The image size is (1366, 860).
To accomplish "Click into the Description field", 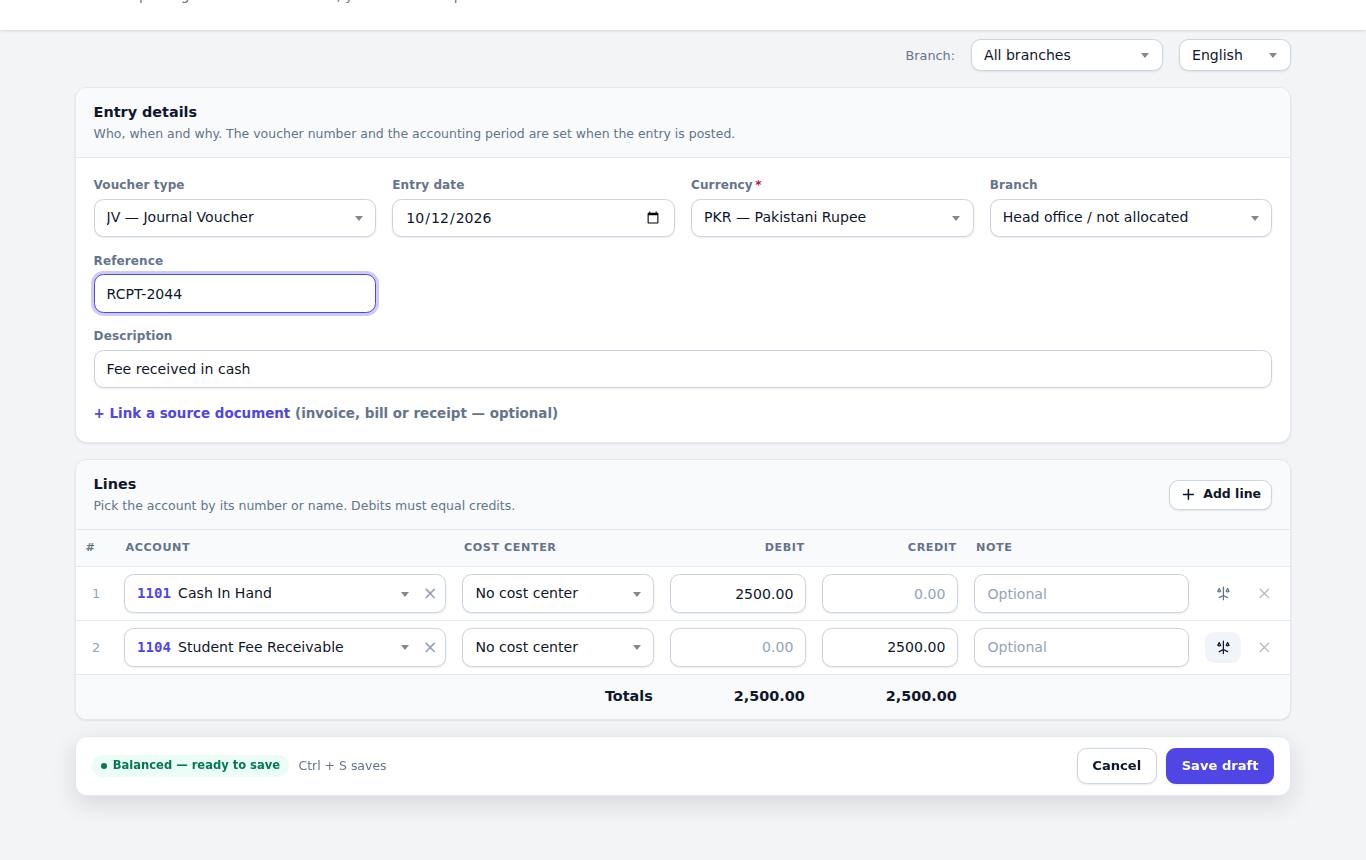I will click(682, 369).
